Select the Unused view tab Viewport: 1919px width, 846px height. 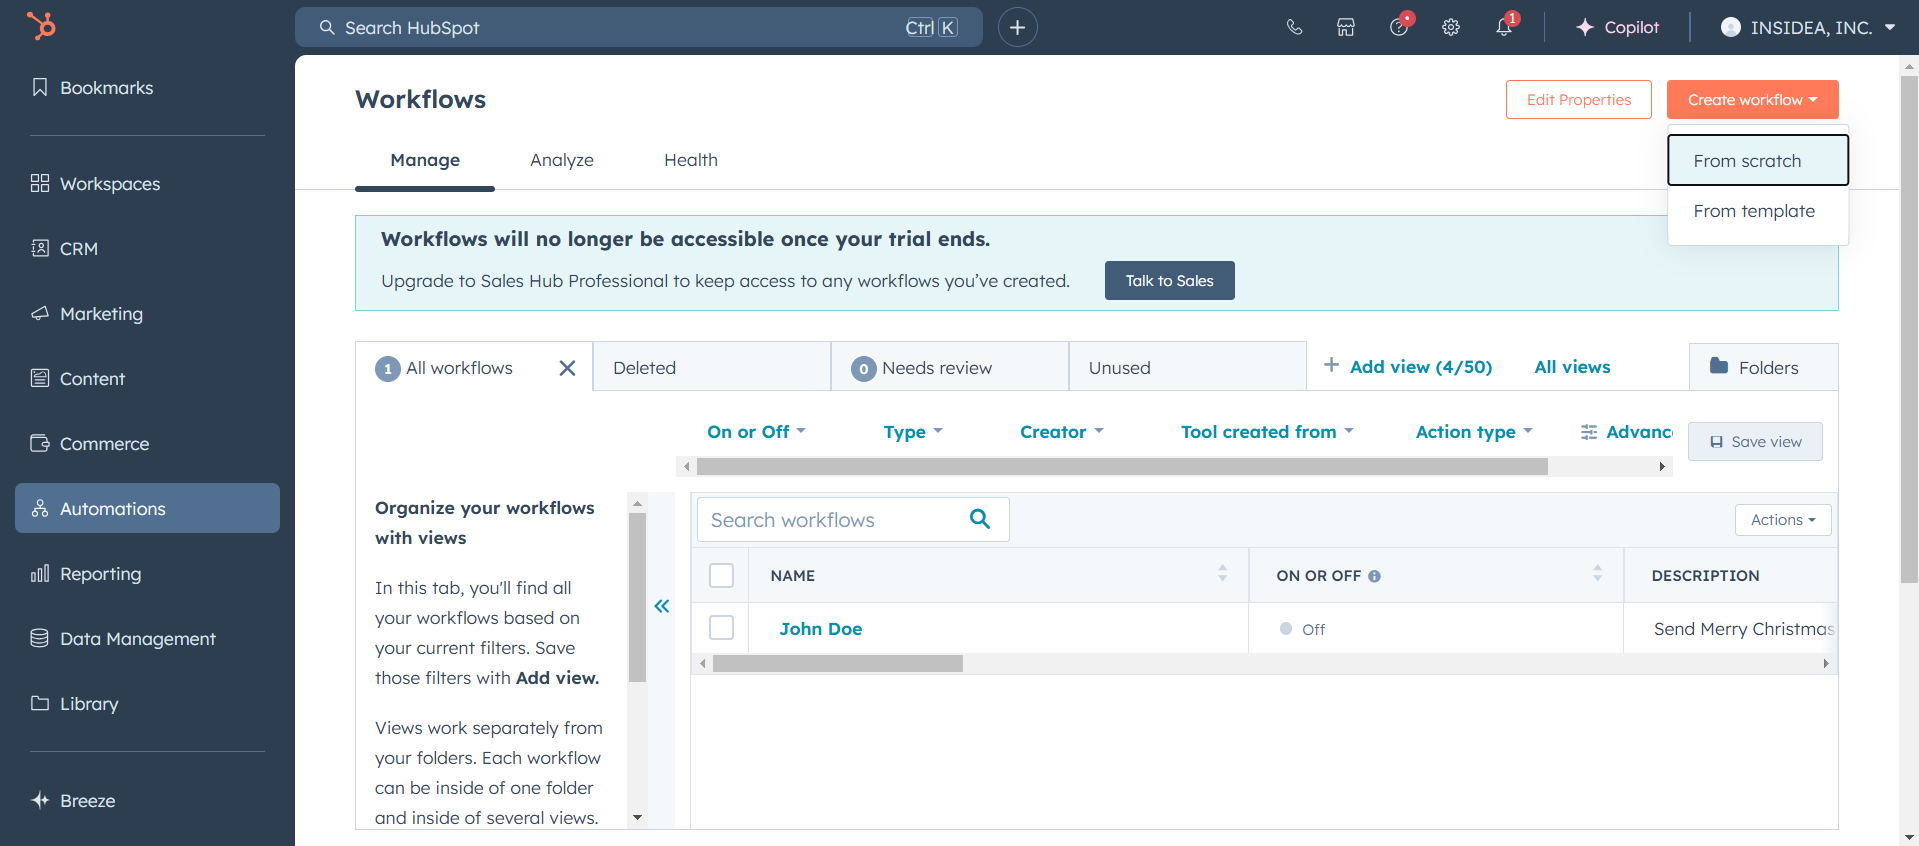[x=1187, y=367]
